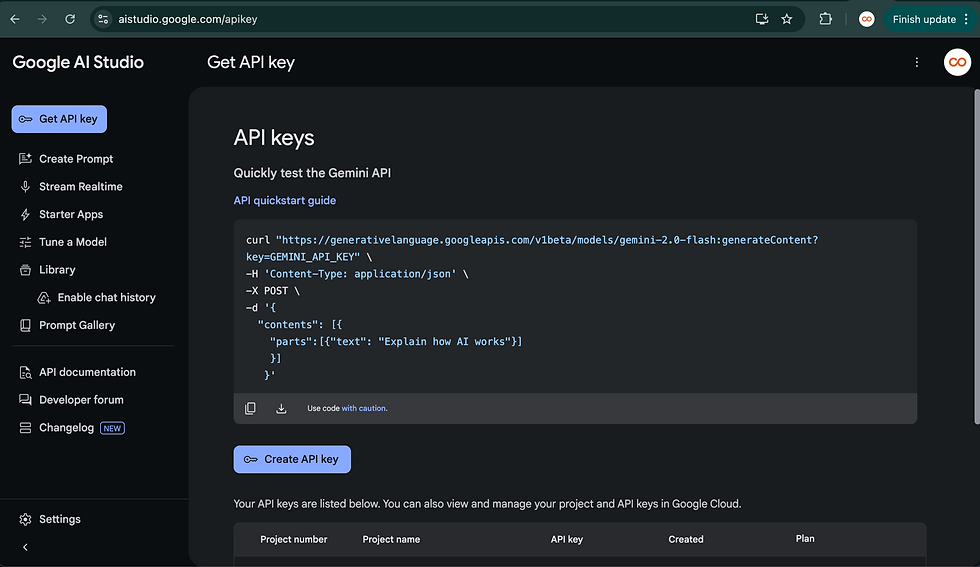Click the Stream Realtime microphone icon
This screenshot has height=567, width=980.
point(25,186)
